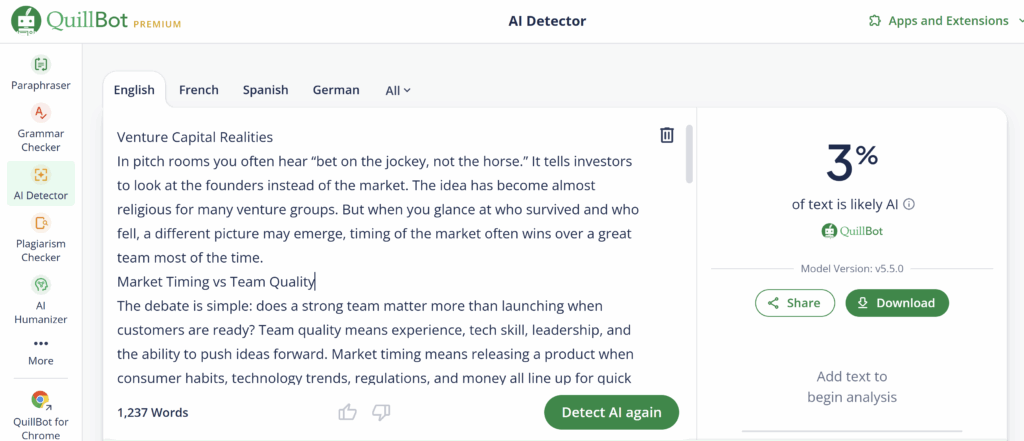Expand the Apps and Extensions menu
The image size is (1024, 441).
click(x=940, y=21)
